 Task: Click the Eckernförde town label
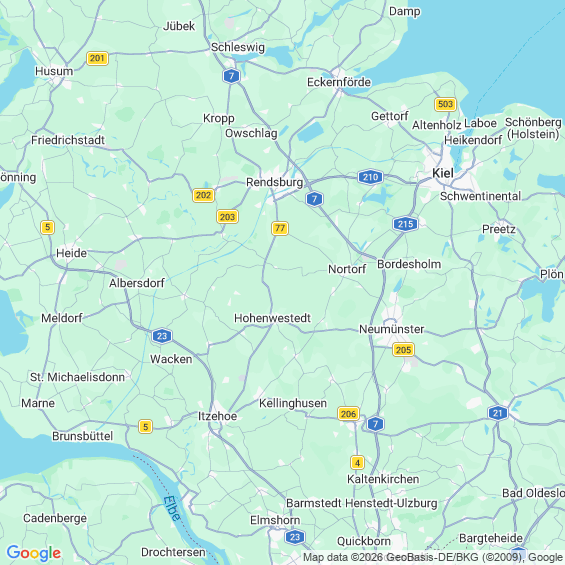[339, 82]
